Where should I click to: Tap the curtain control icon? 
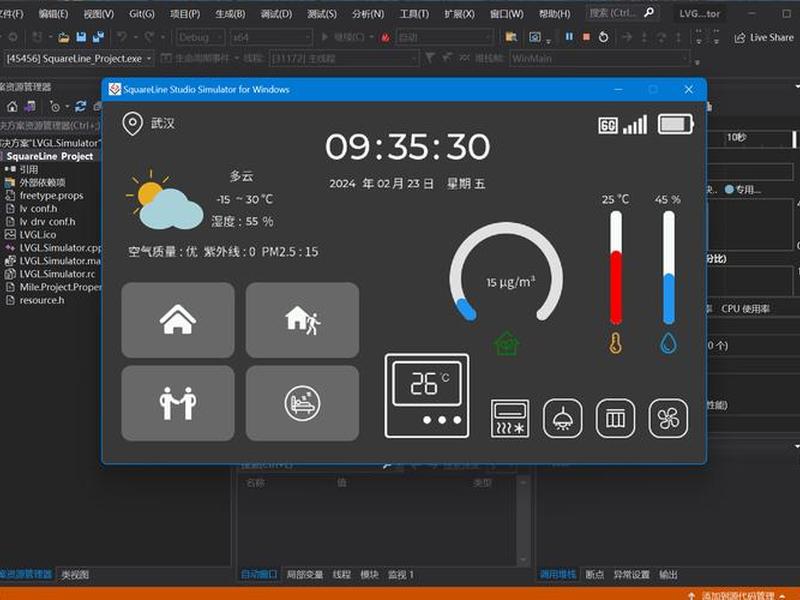click(615, 419)
